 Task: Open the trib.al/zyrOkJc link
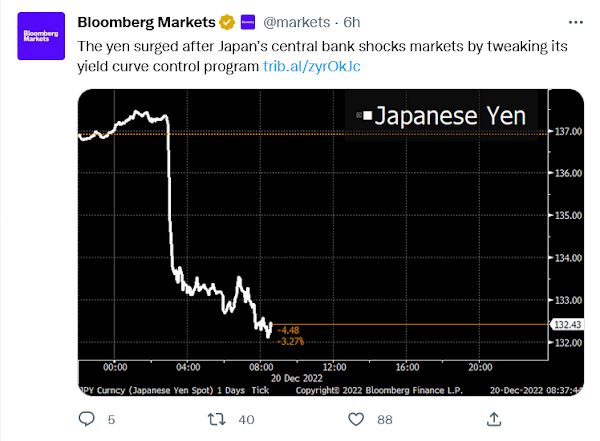[311, 66]
